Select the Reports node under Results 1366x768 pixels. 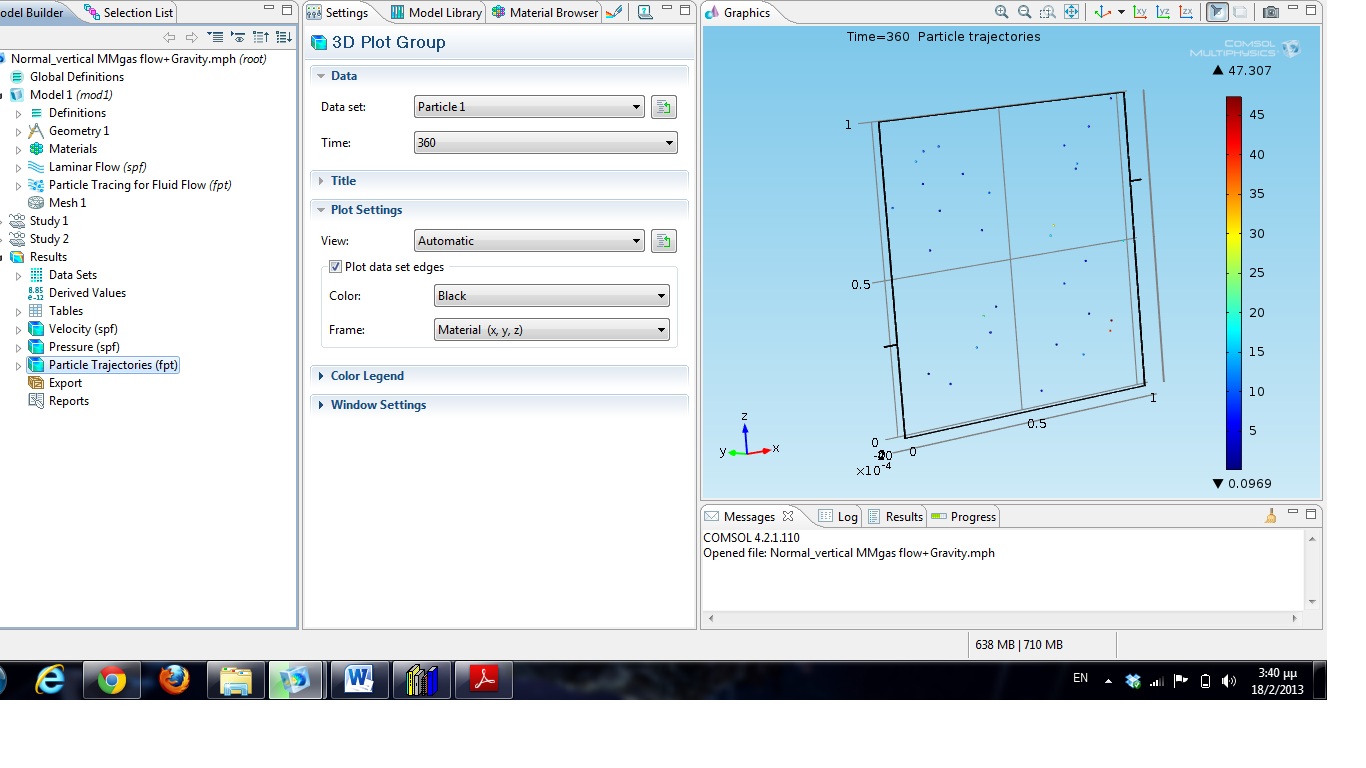[69, 401]
